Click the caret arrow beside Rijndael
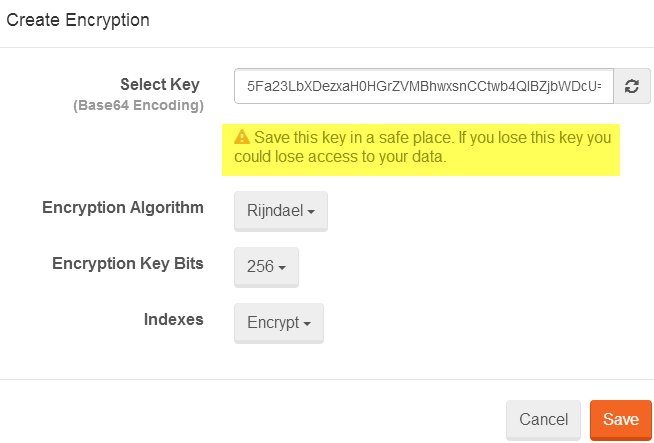 coord(311,212)
